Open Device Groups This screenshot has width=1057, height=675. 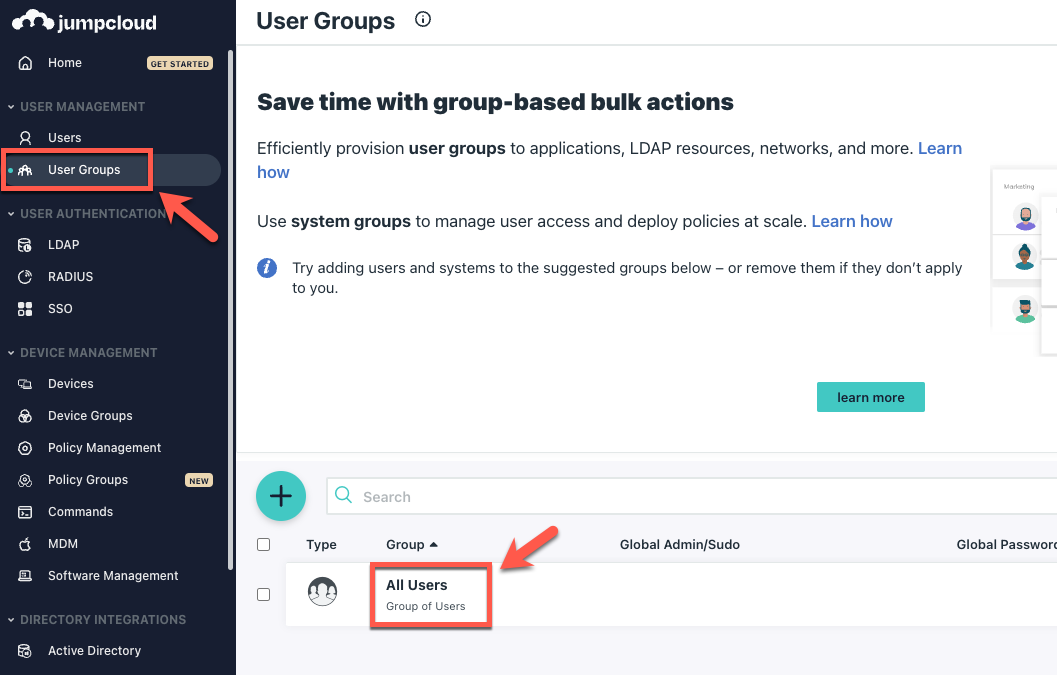(90, 416)
